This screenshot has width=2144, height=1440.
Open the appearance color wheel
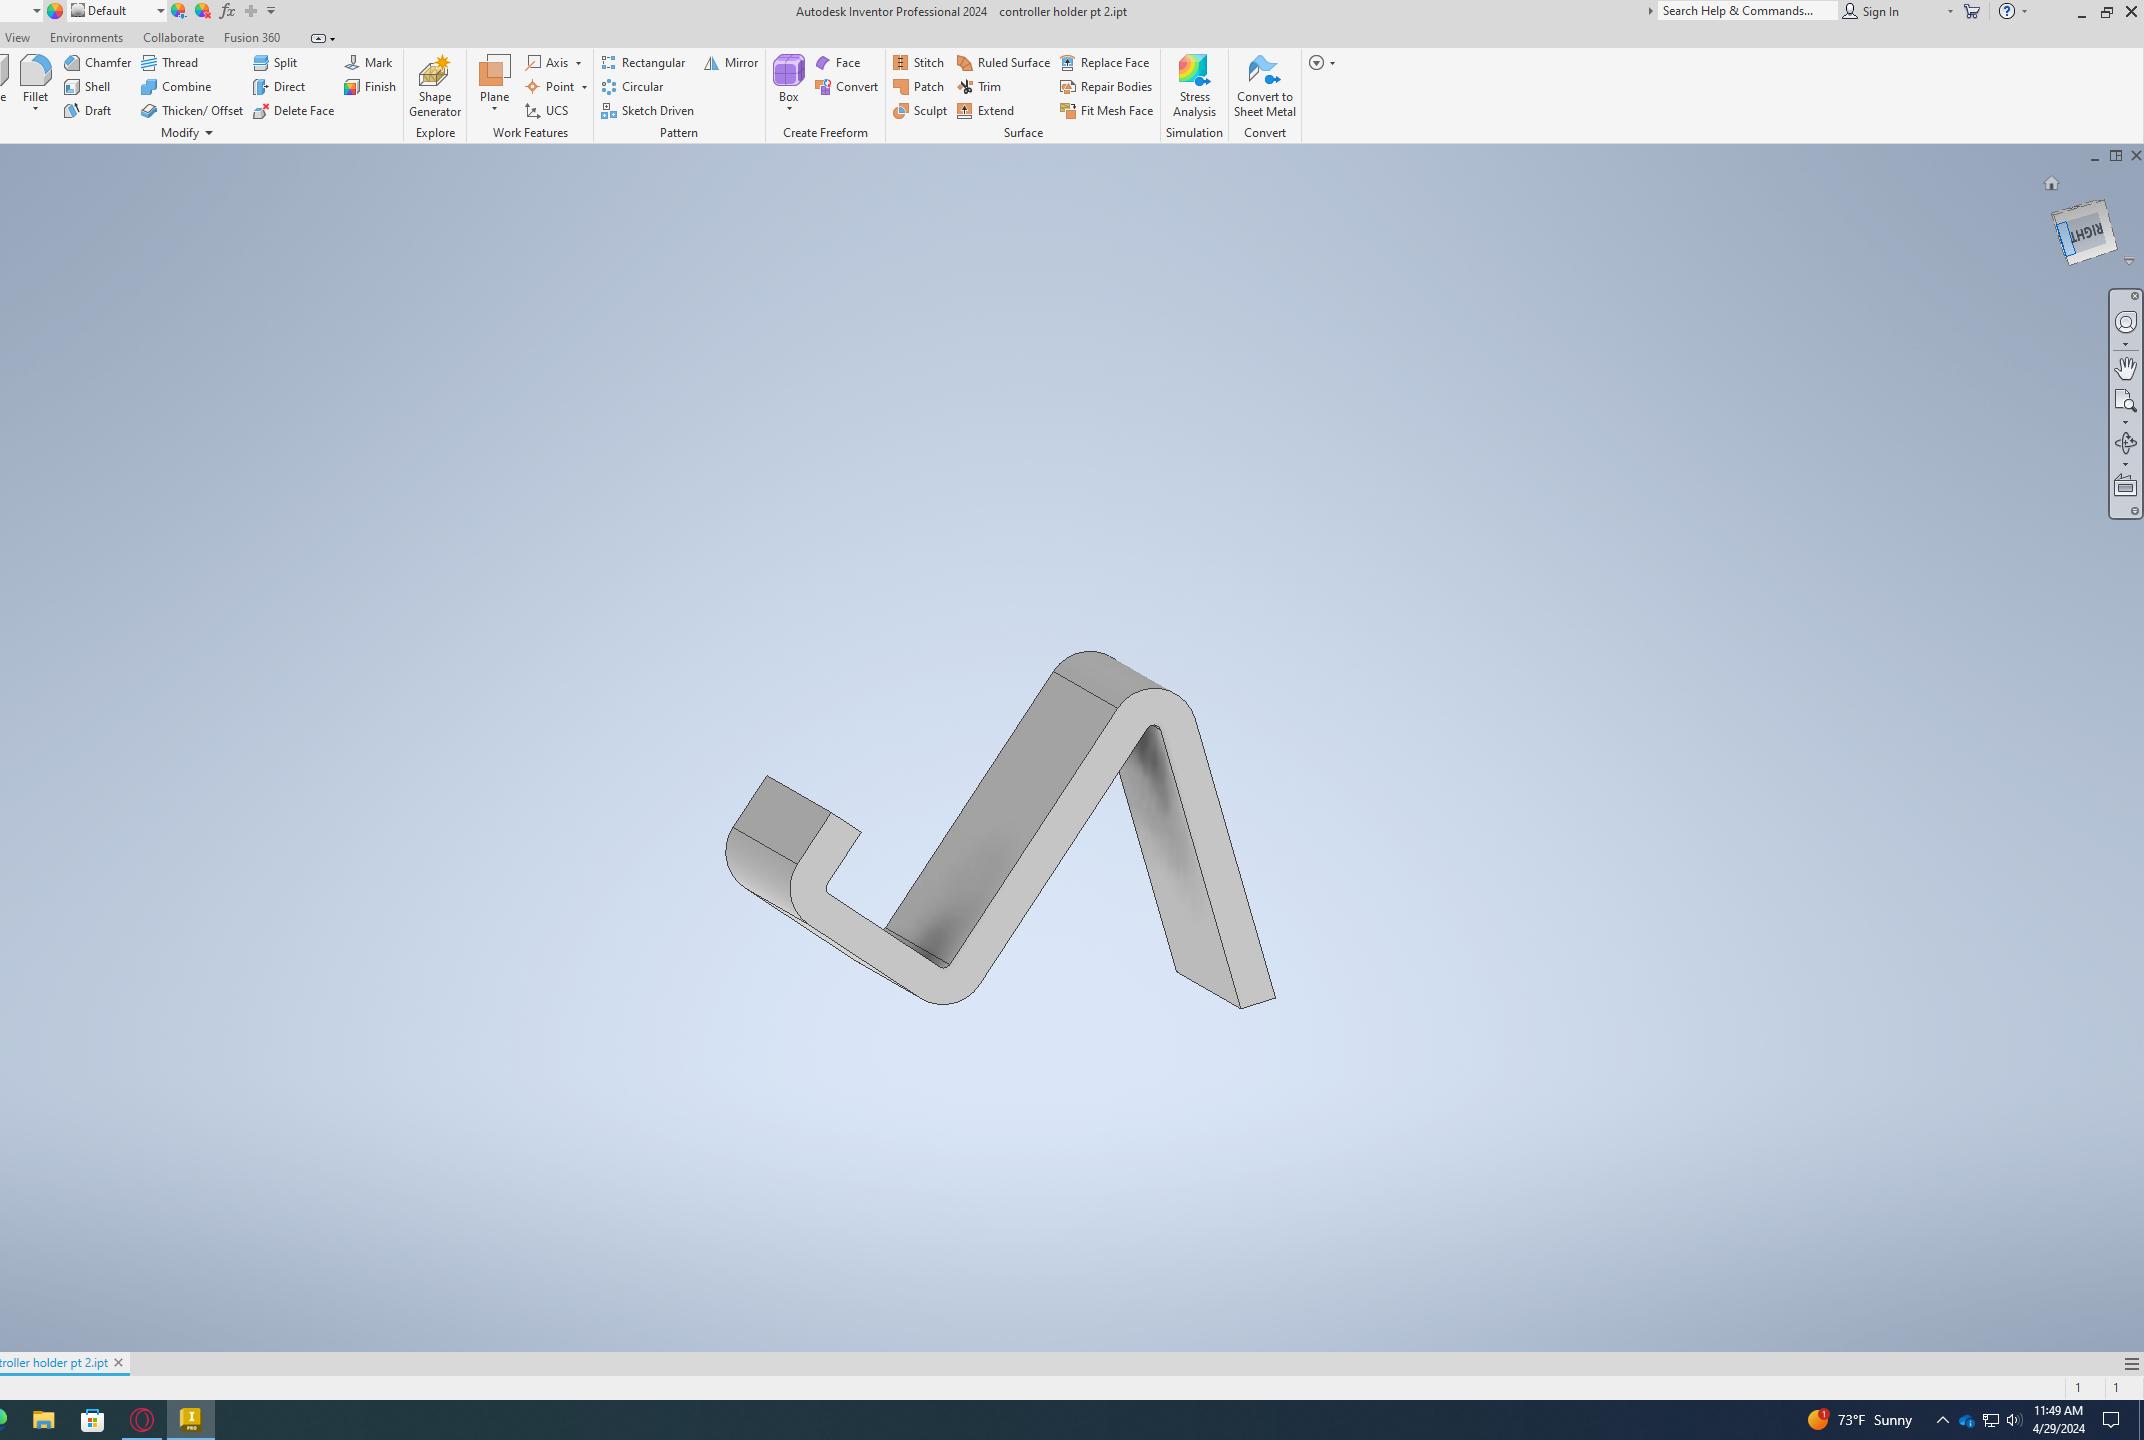tap(55, 11)
